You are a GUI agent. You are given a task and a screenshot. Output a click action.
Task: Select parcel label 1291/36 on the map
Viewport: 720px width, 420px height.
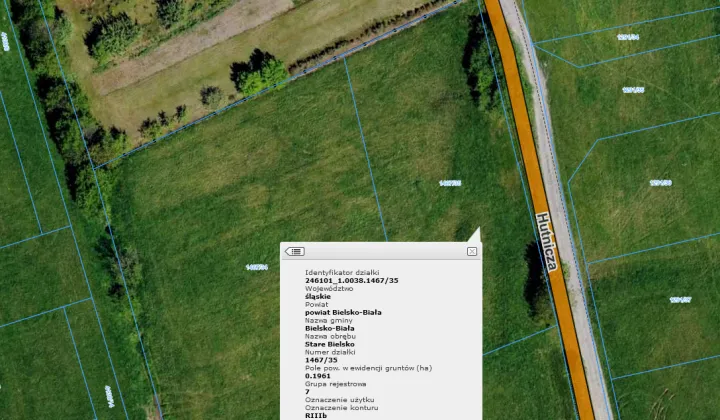pos(661,183)
